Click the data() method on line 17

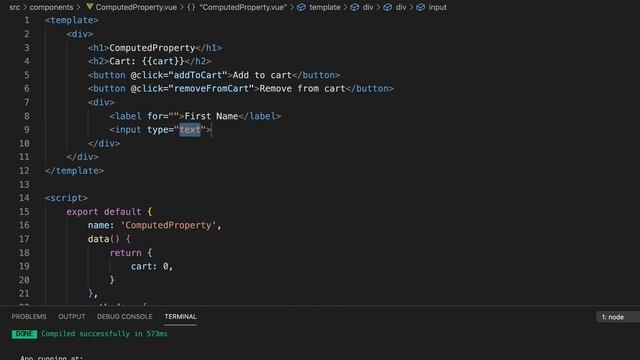coord(104,239)
